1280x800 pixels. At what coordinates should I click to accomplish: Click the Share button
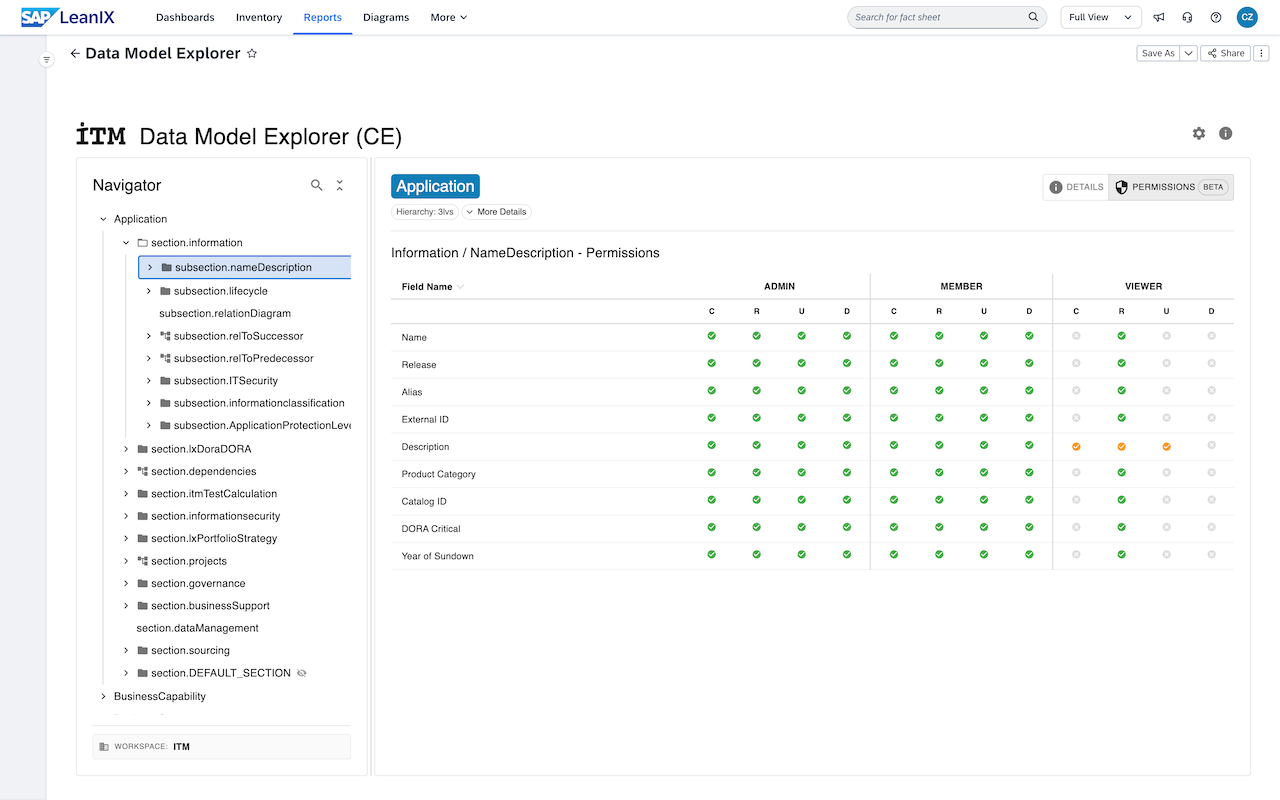coord(1226,53)
